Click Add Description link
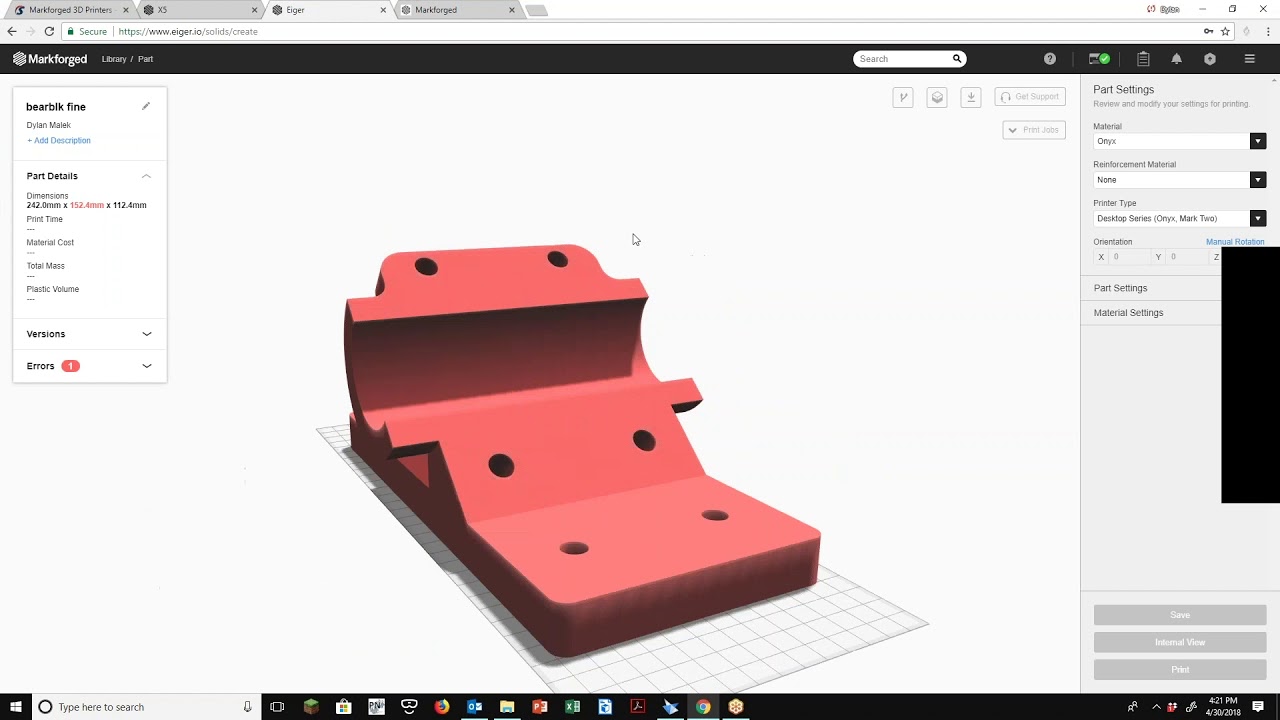 (59, 141)
